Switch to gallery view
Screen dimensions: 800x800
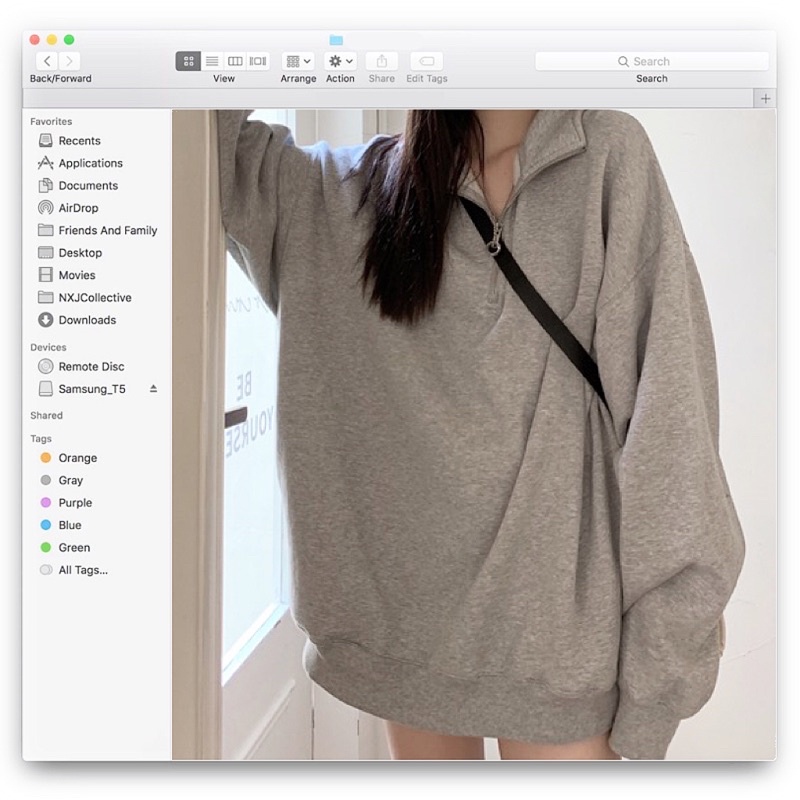258,61
